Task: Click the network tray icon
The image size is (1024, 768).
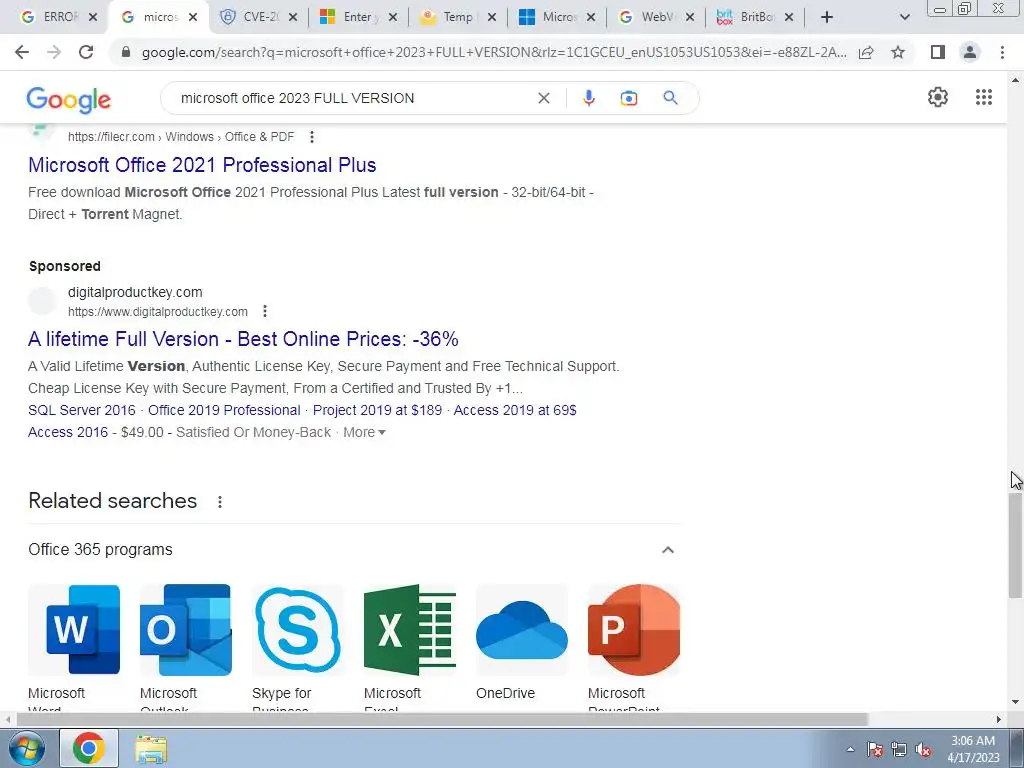Action: 899,750
